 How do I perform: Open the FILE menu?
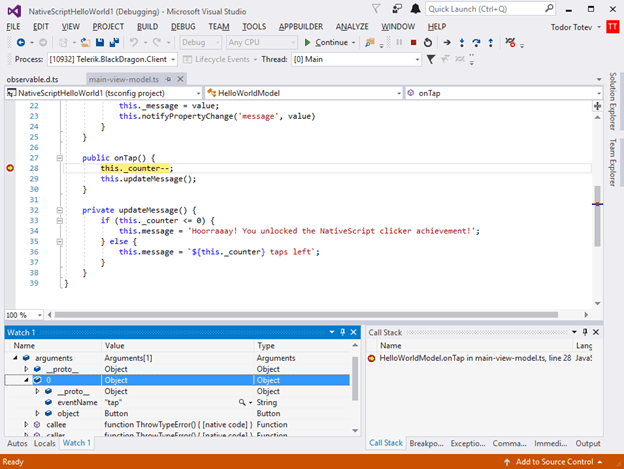click(x=13, y=27)
